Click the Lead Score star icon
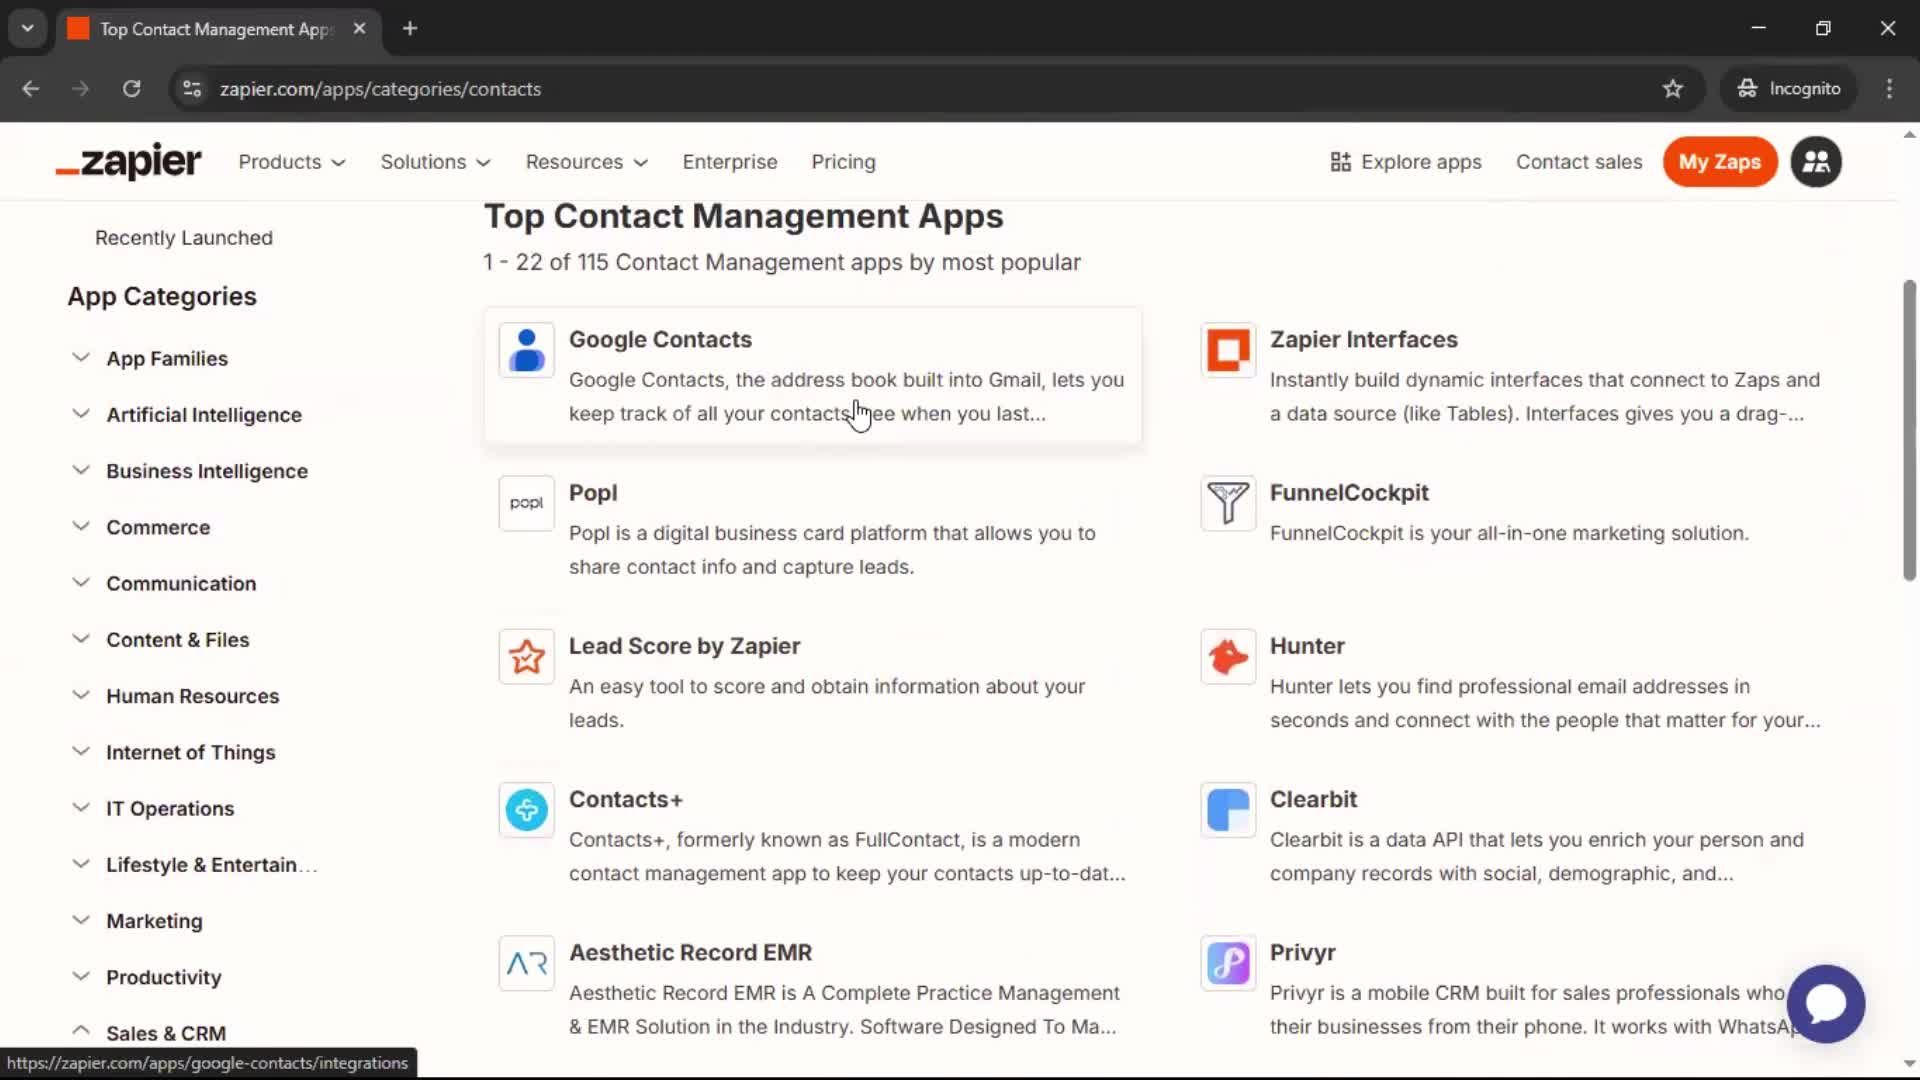Image resolution: width=1920 pixels, height=1080 pixels. pos(526,656)
